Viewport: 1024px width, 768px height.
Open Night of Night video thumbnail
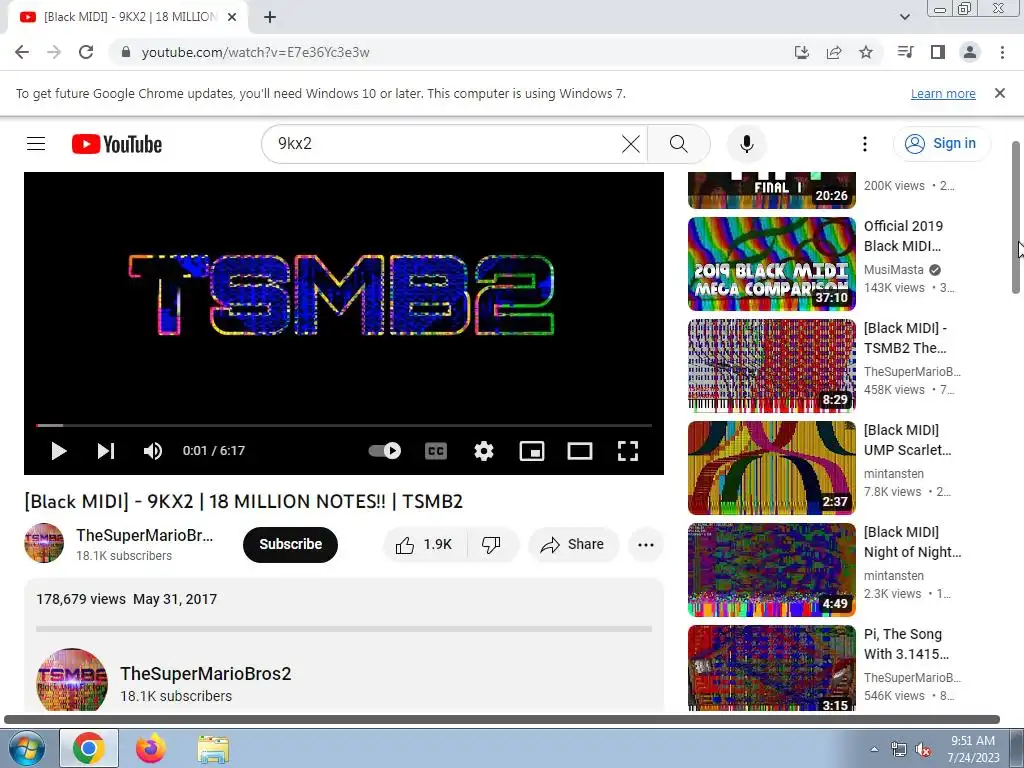click(771, 569)
